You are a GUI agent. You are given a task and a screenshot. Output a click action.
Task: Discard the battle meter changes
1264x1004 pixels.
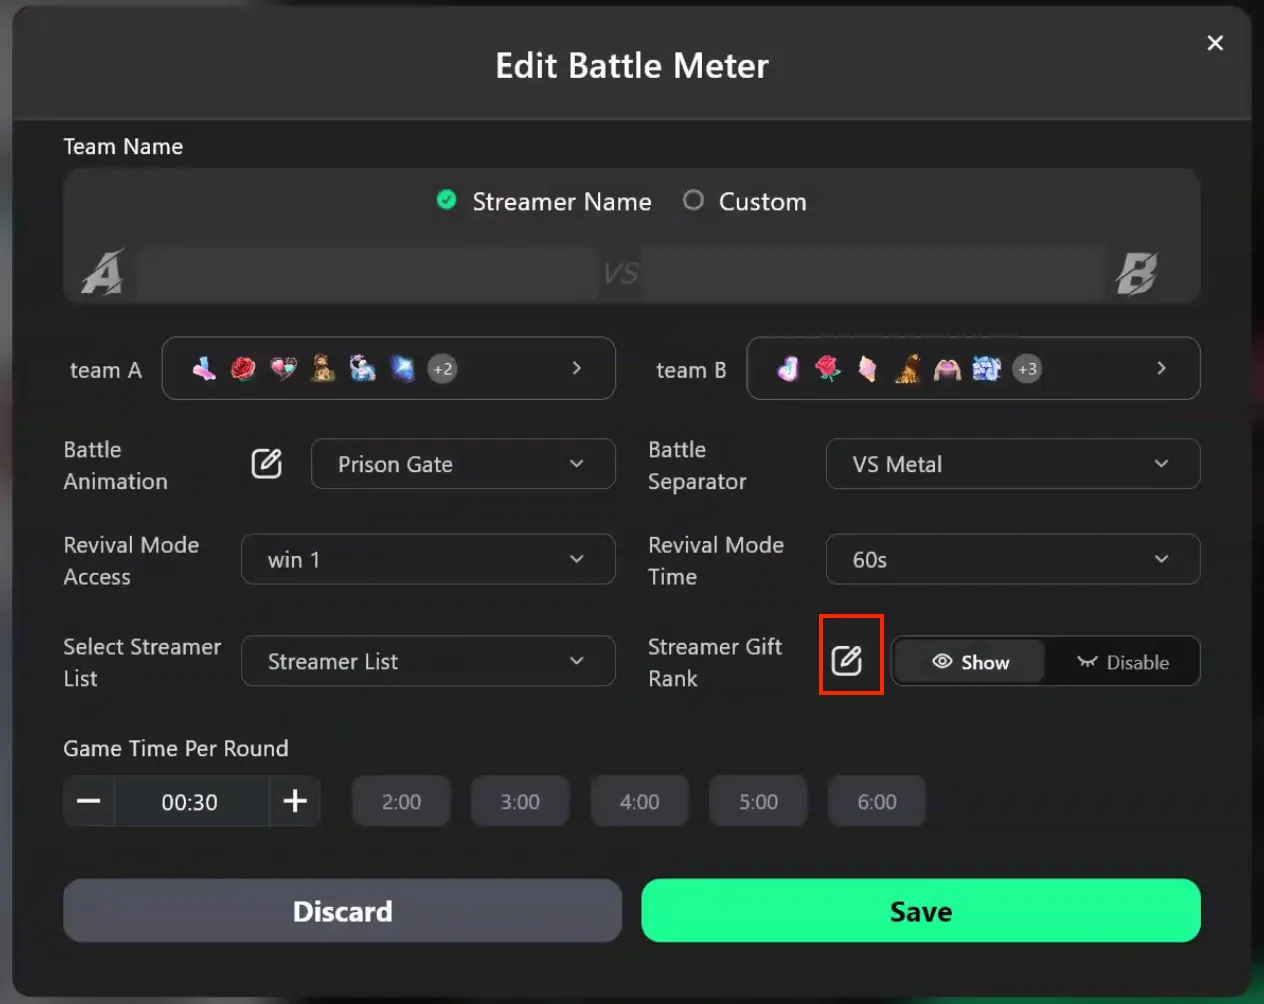342,911
